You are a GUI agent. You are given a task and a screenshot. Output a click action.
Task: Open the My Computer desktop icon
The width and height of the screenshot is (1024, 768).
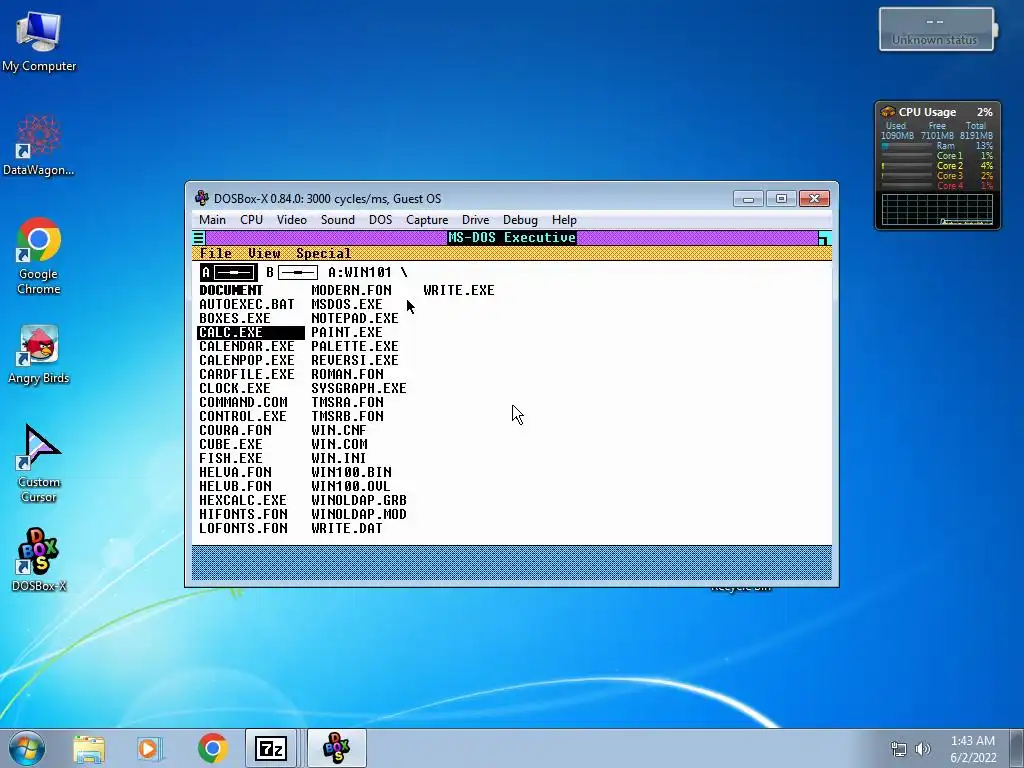39,40
